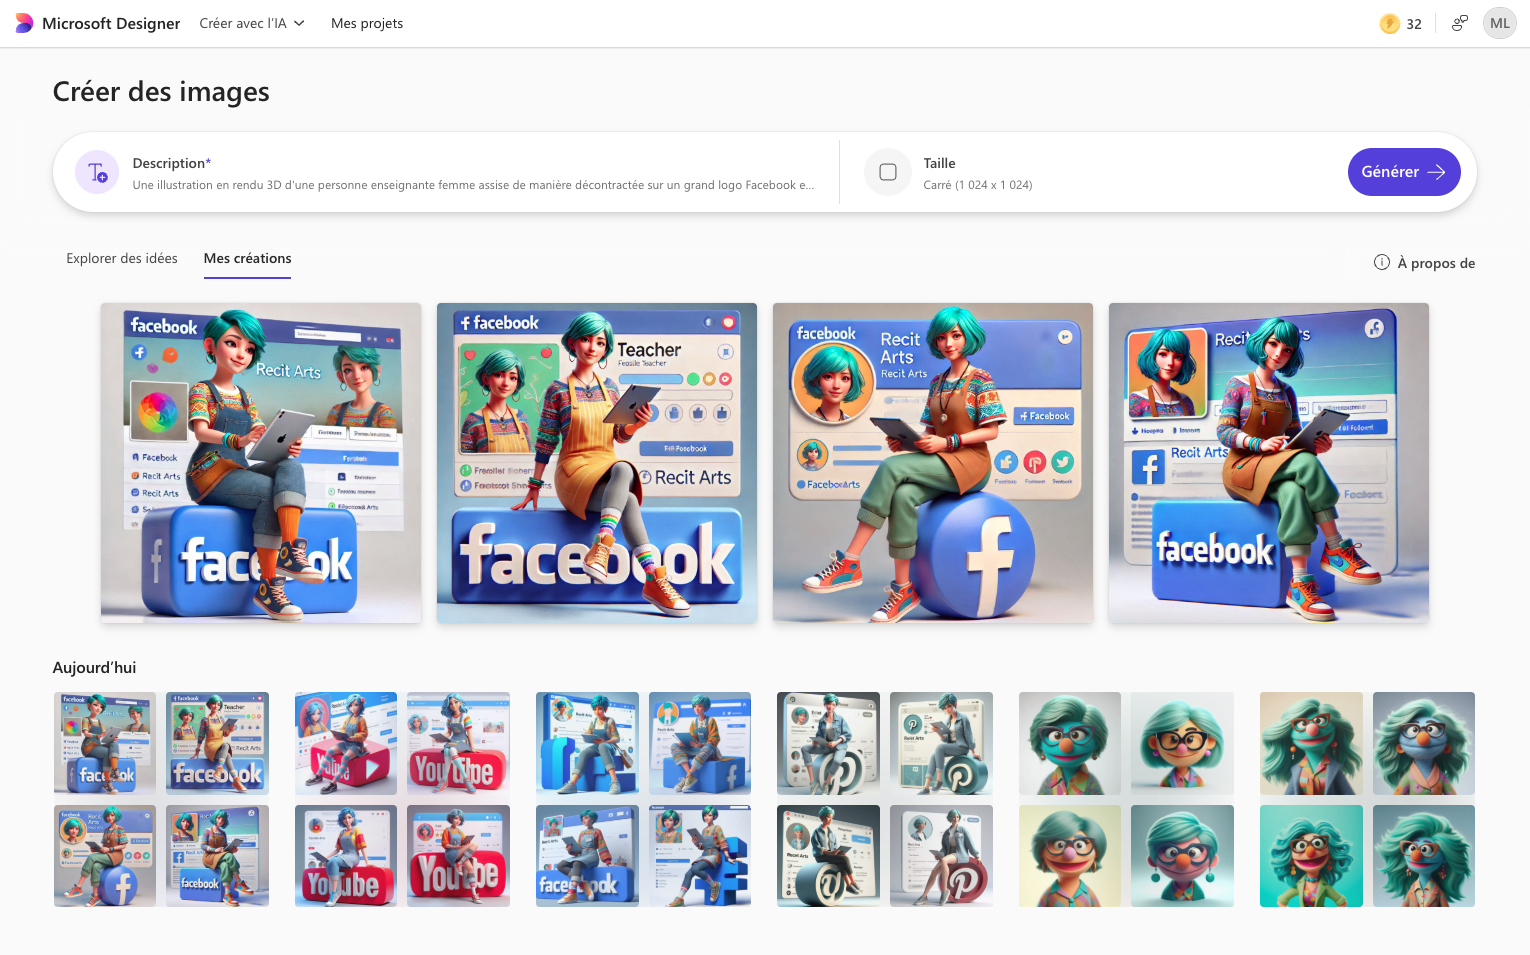This screenshot has height=955, width=1530.
Task: Open the share connections icon in header
Action: pos(1460,23)
